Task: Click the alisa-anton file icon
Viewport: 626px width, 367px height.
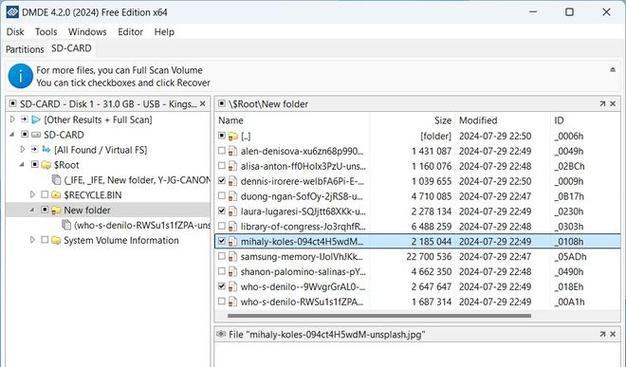Action: [x=232, y=167]
